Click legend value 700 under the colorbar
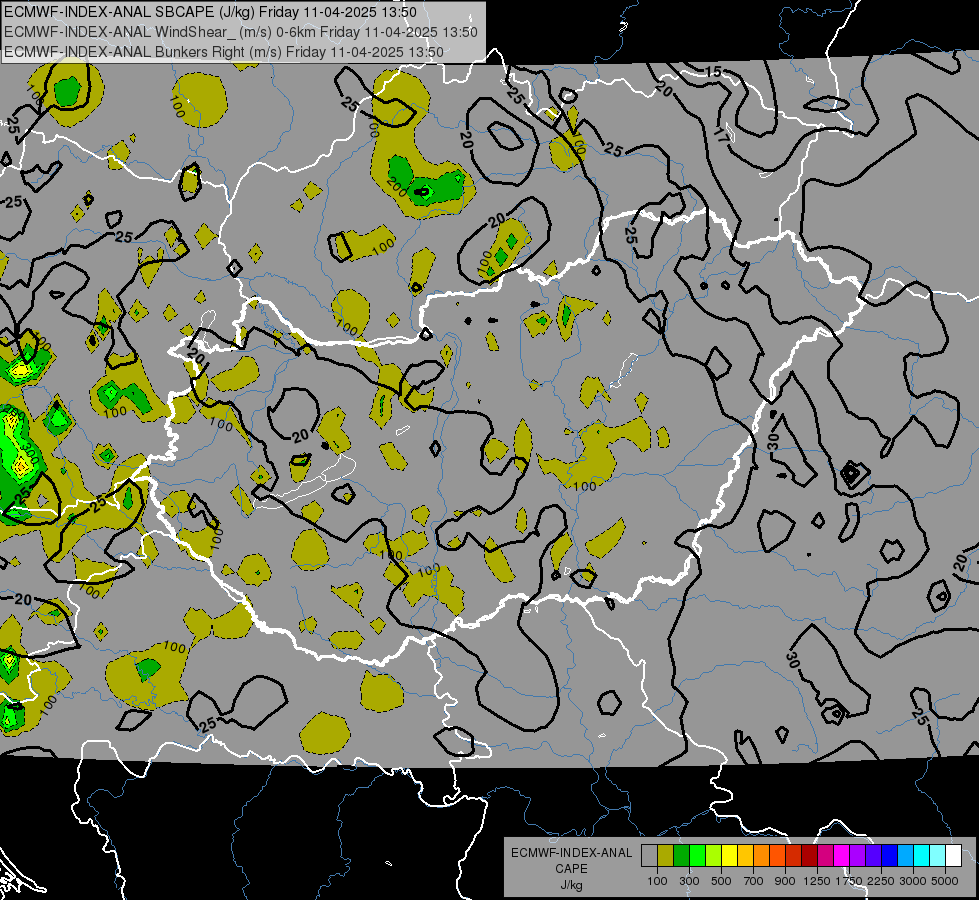 pos(754,881)
